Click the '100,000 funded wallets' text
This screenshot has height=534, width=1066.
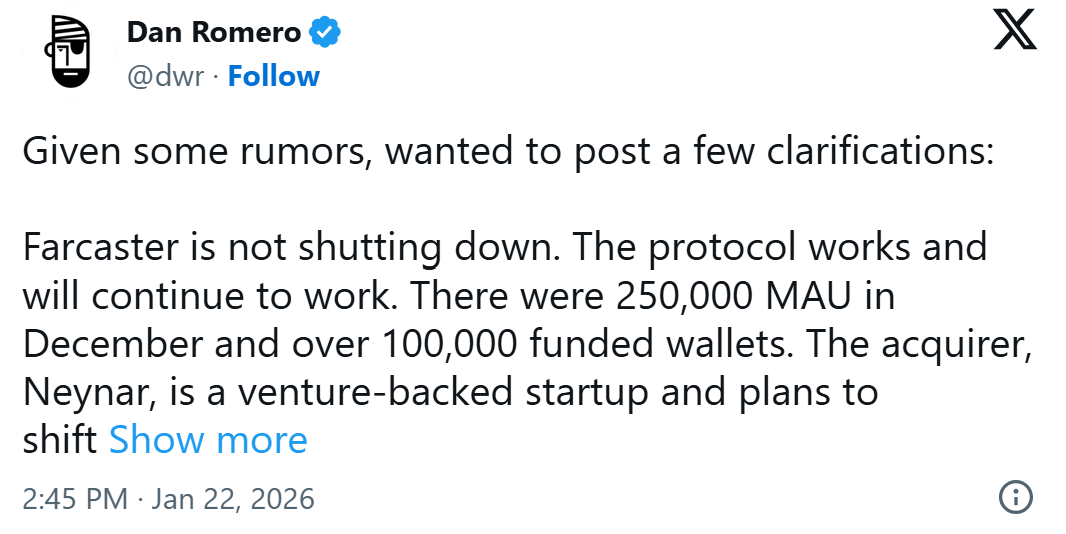(576, 343)
